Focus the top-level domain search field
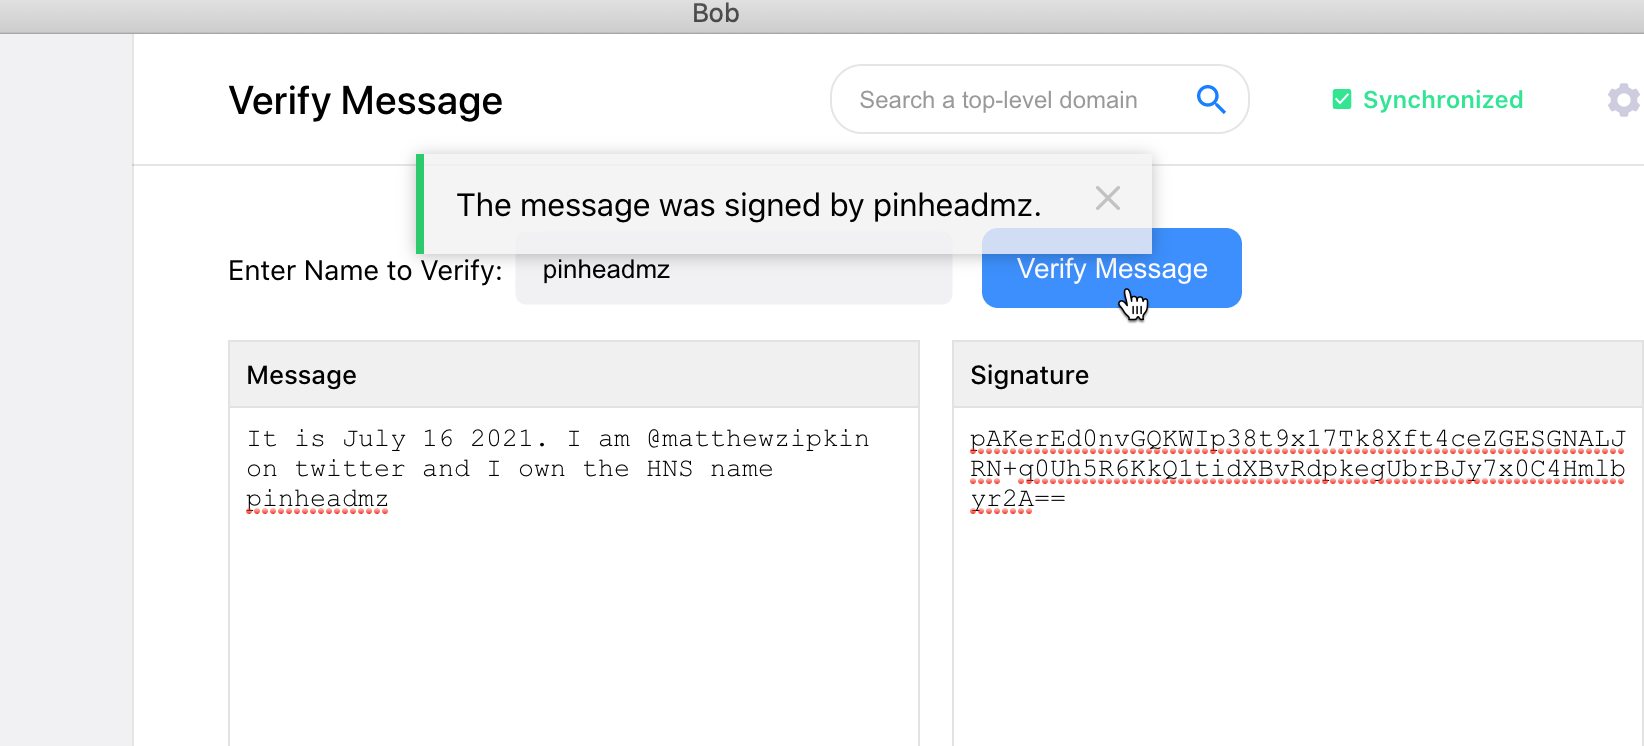Image resolution: width=1644 pixels, height=746 pixels. (998, 100)
